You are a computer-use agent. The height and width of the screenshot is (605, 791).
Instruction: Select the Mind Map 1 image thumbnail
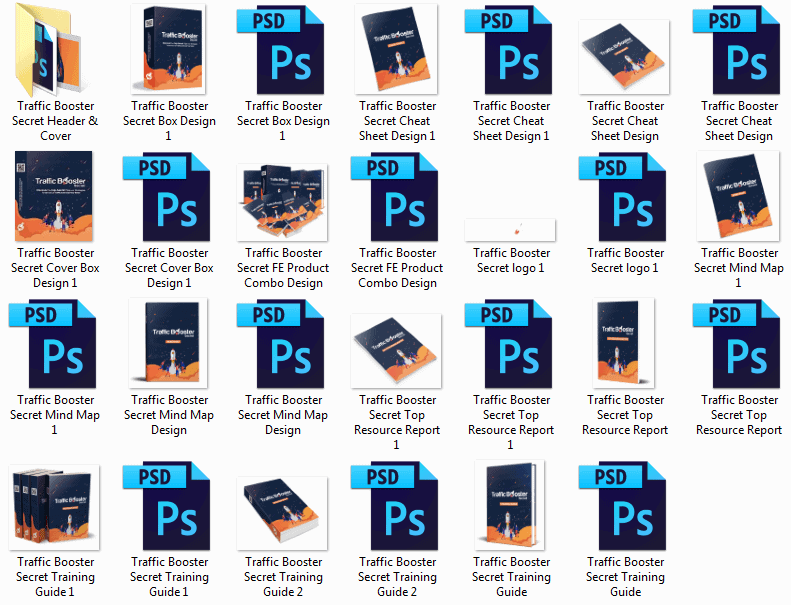738,196
